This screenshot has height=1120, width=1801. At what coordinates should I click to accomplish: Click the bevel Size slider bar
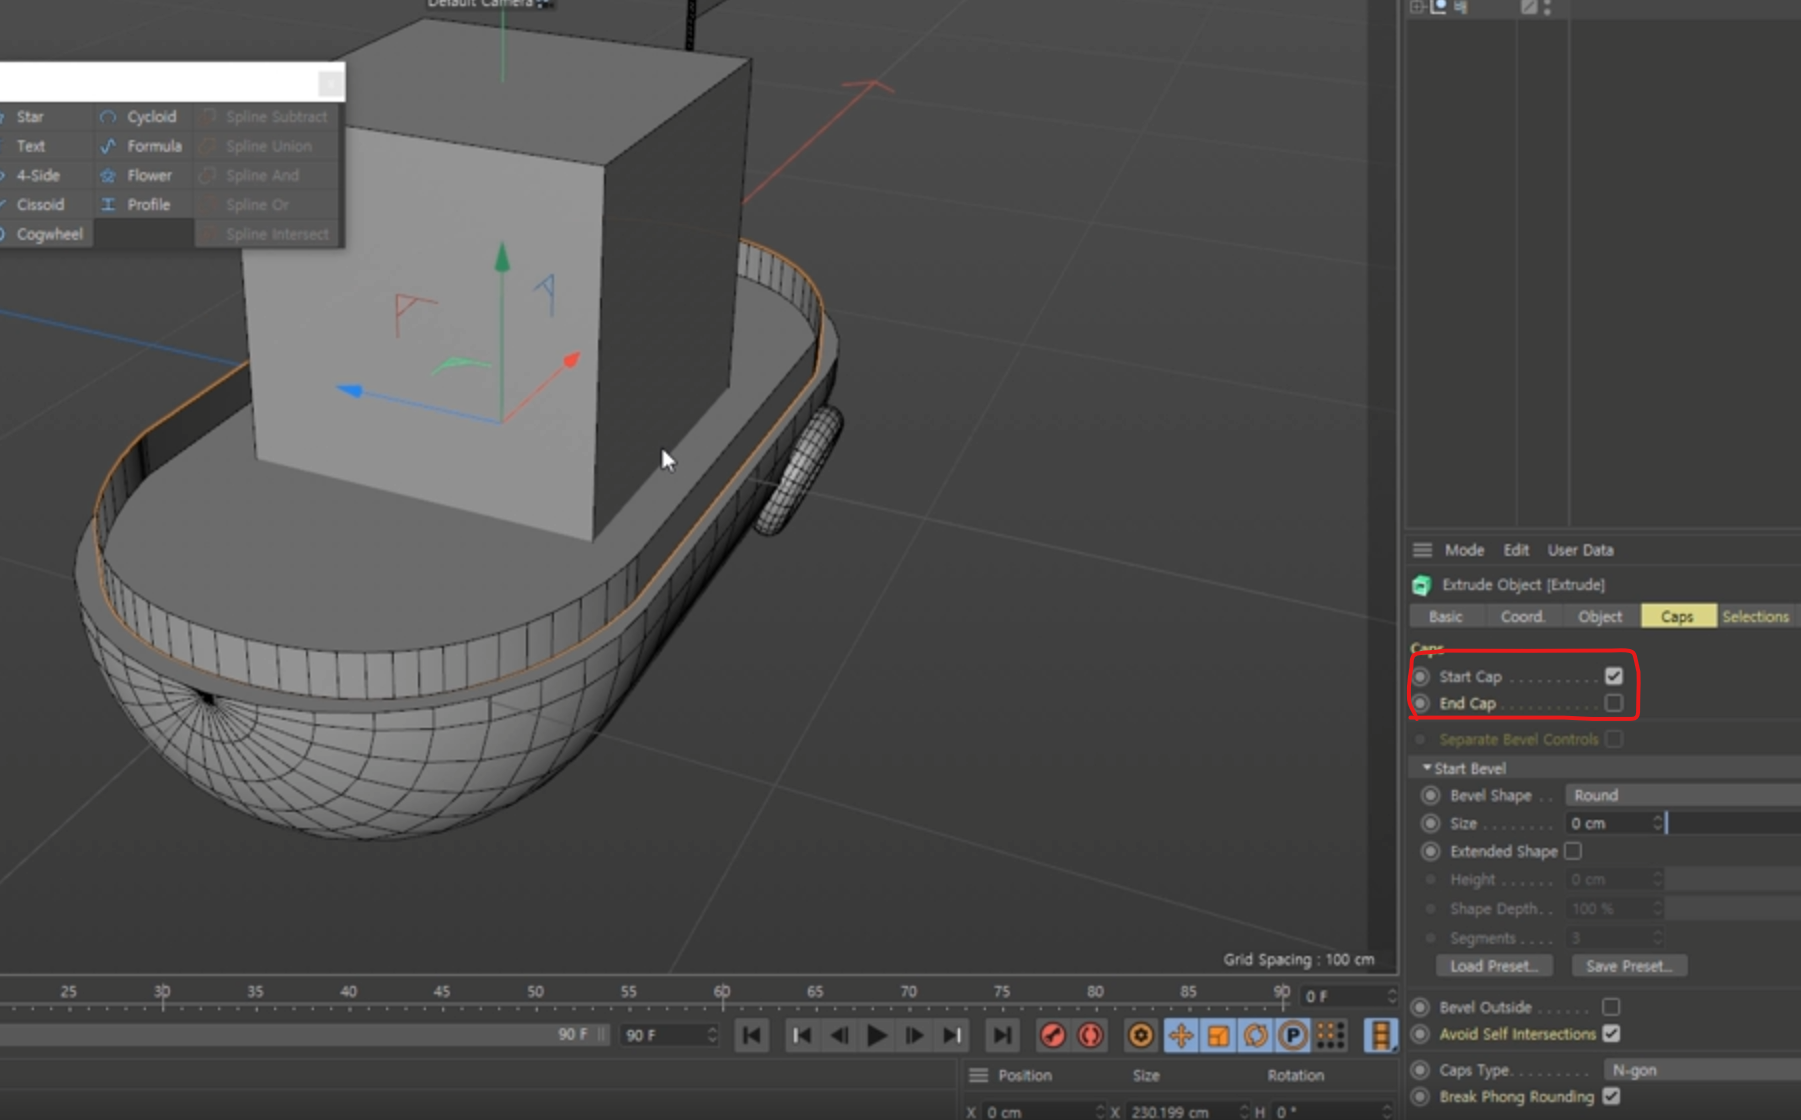click(x=1733, y=823)
